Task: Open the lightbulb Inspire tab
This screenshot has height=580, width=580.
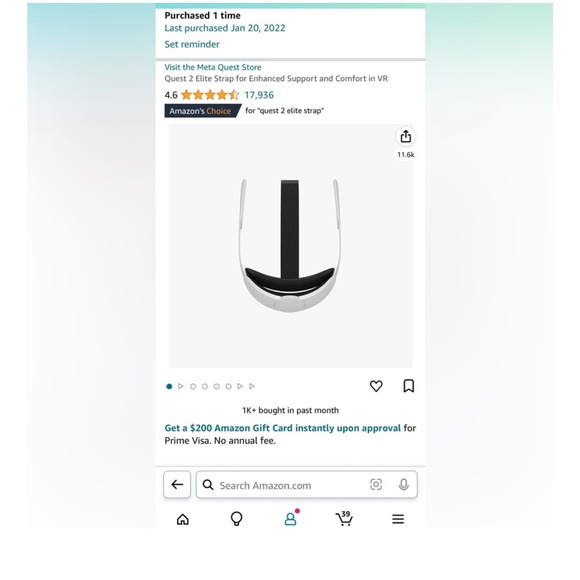Action: [x=236, y=519]
